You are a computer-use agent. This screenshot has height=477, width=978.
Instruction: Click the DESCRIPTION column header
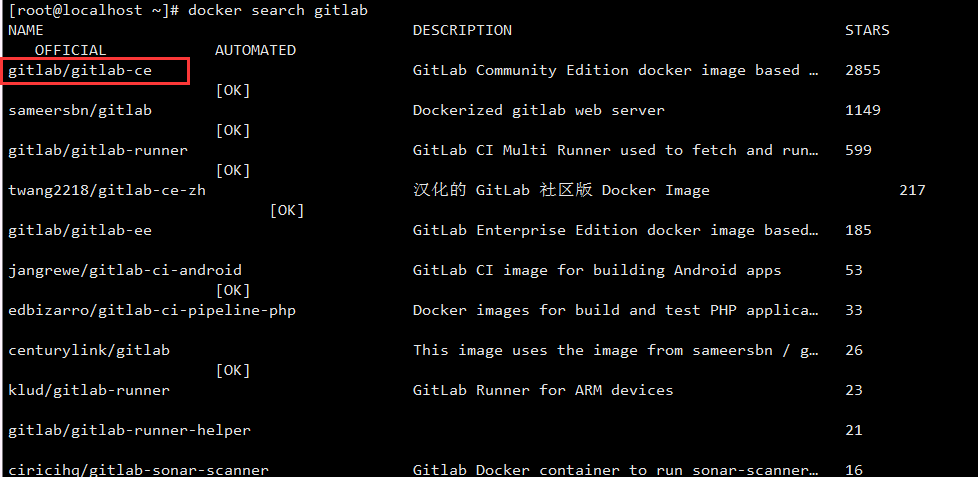click(462, 31)
